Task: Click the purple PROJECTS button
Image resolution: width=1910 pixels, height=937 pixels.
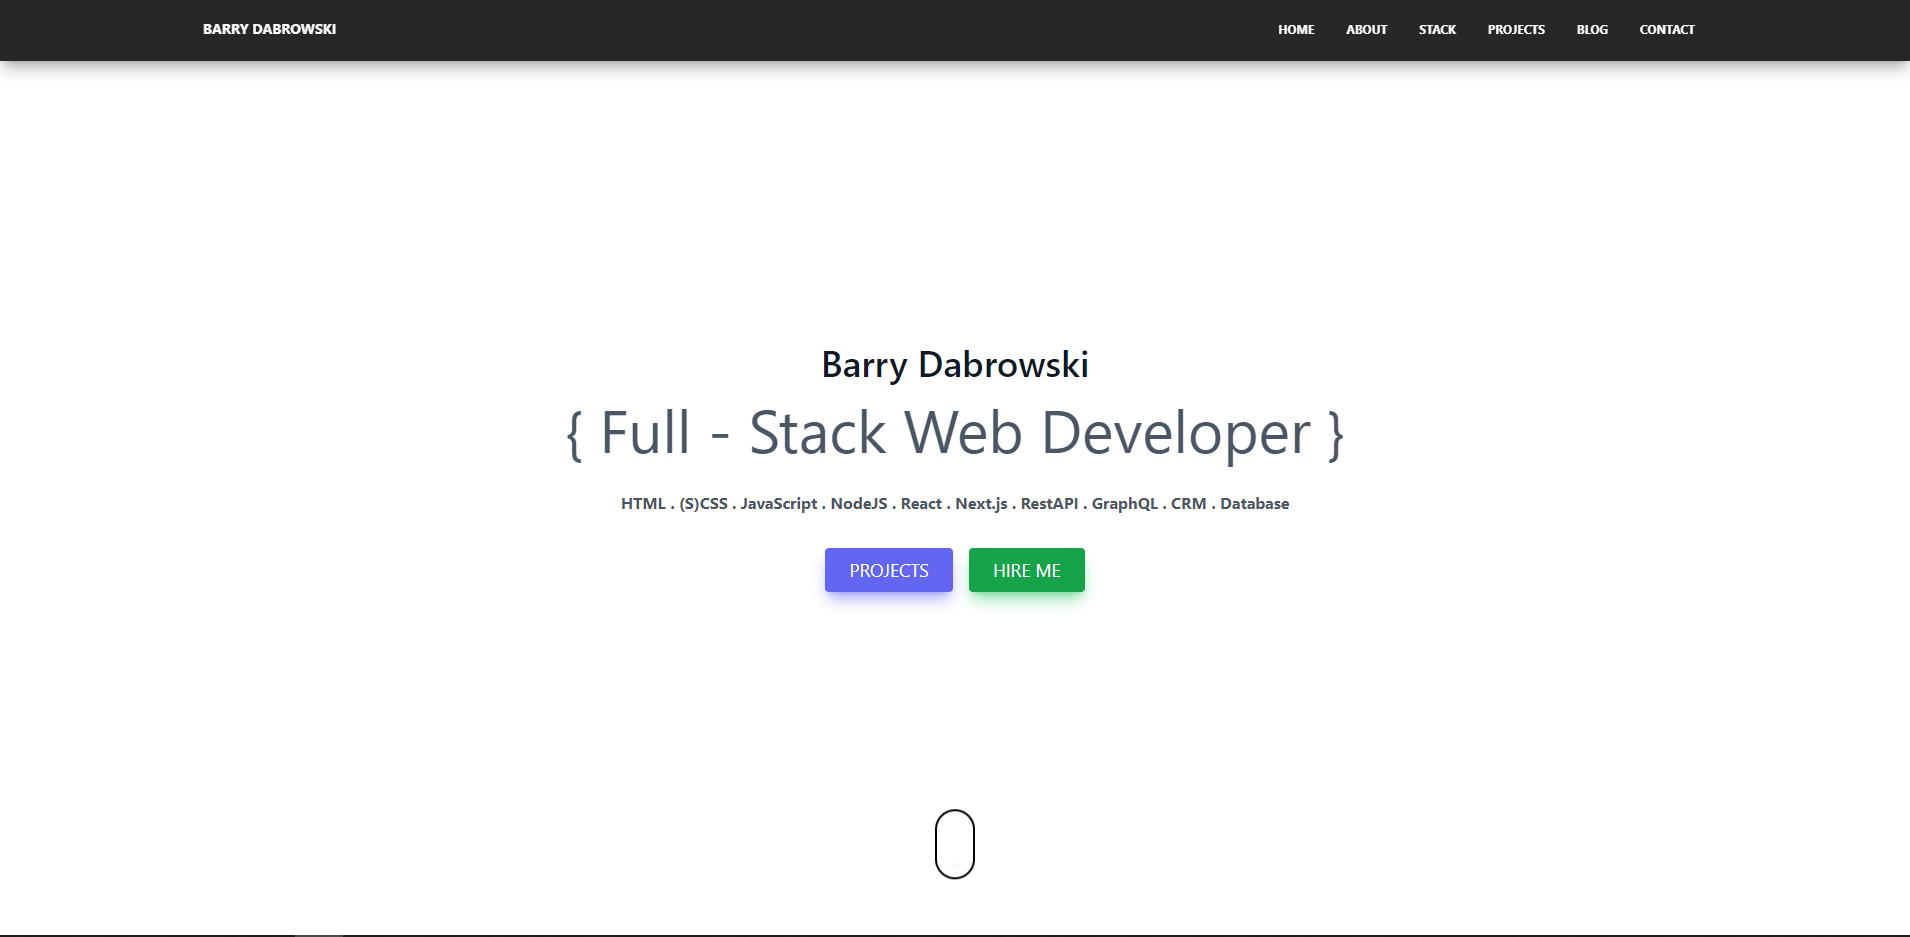Action: coord(889,570)
